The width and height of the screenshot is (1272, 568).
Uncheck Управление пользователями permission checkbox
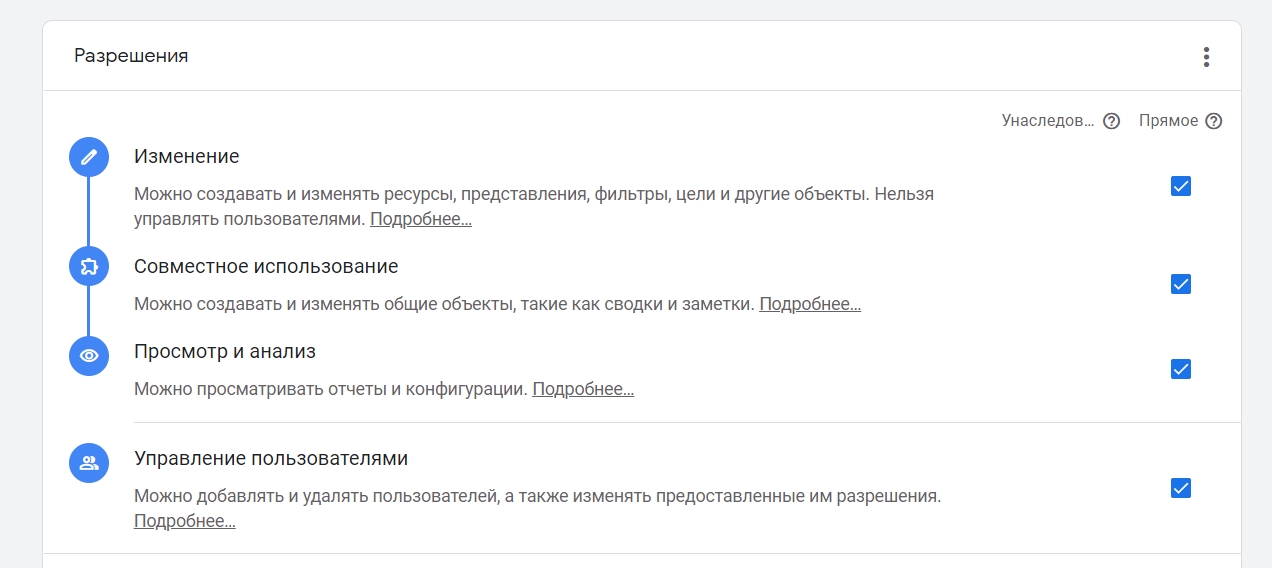point(1181,488)
